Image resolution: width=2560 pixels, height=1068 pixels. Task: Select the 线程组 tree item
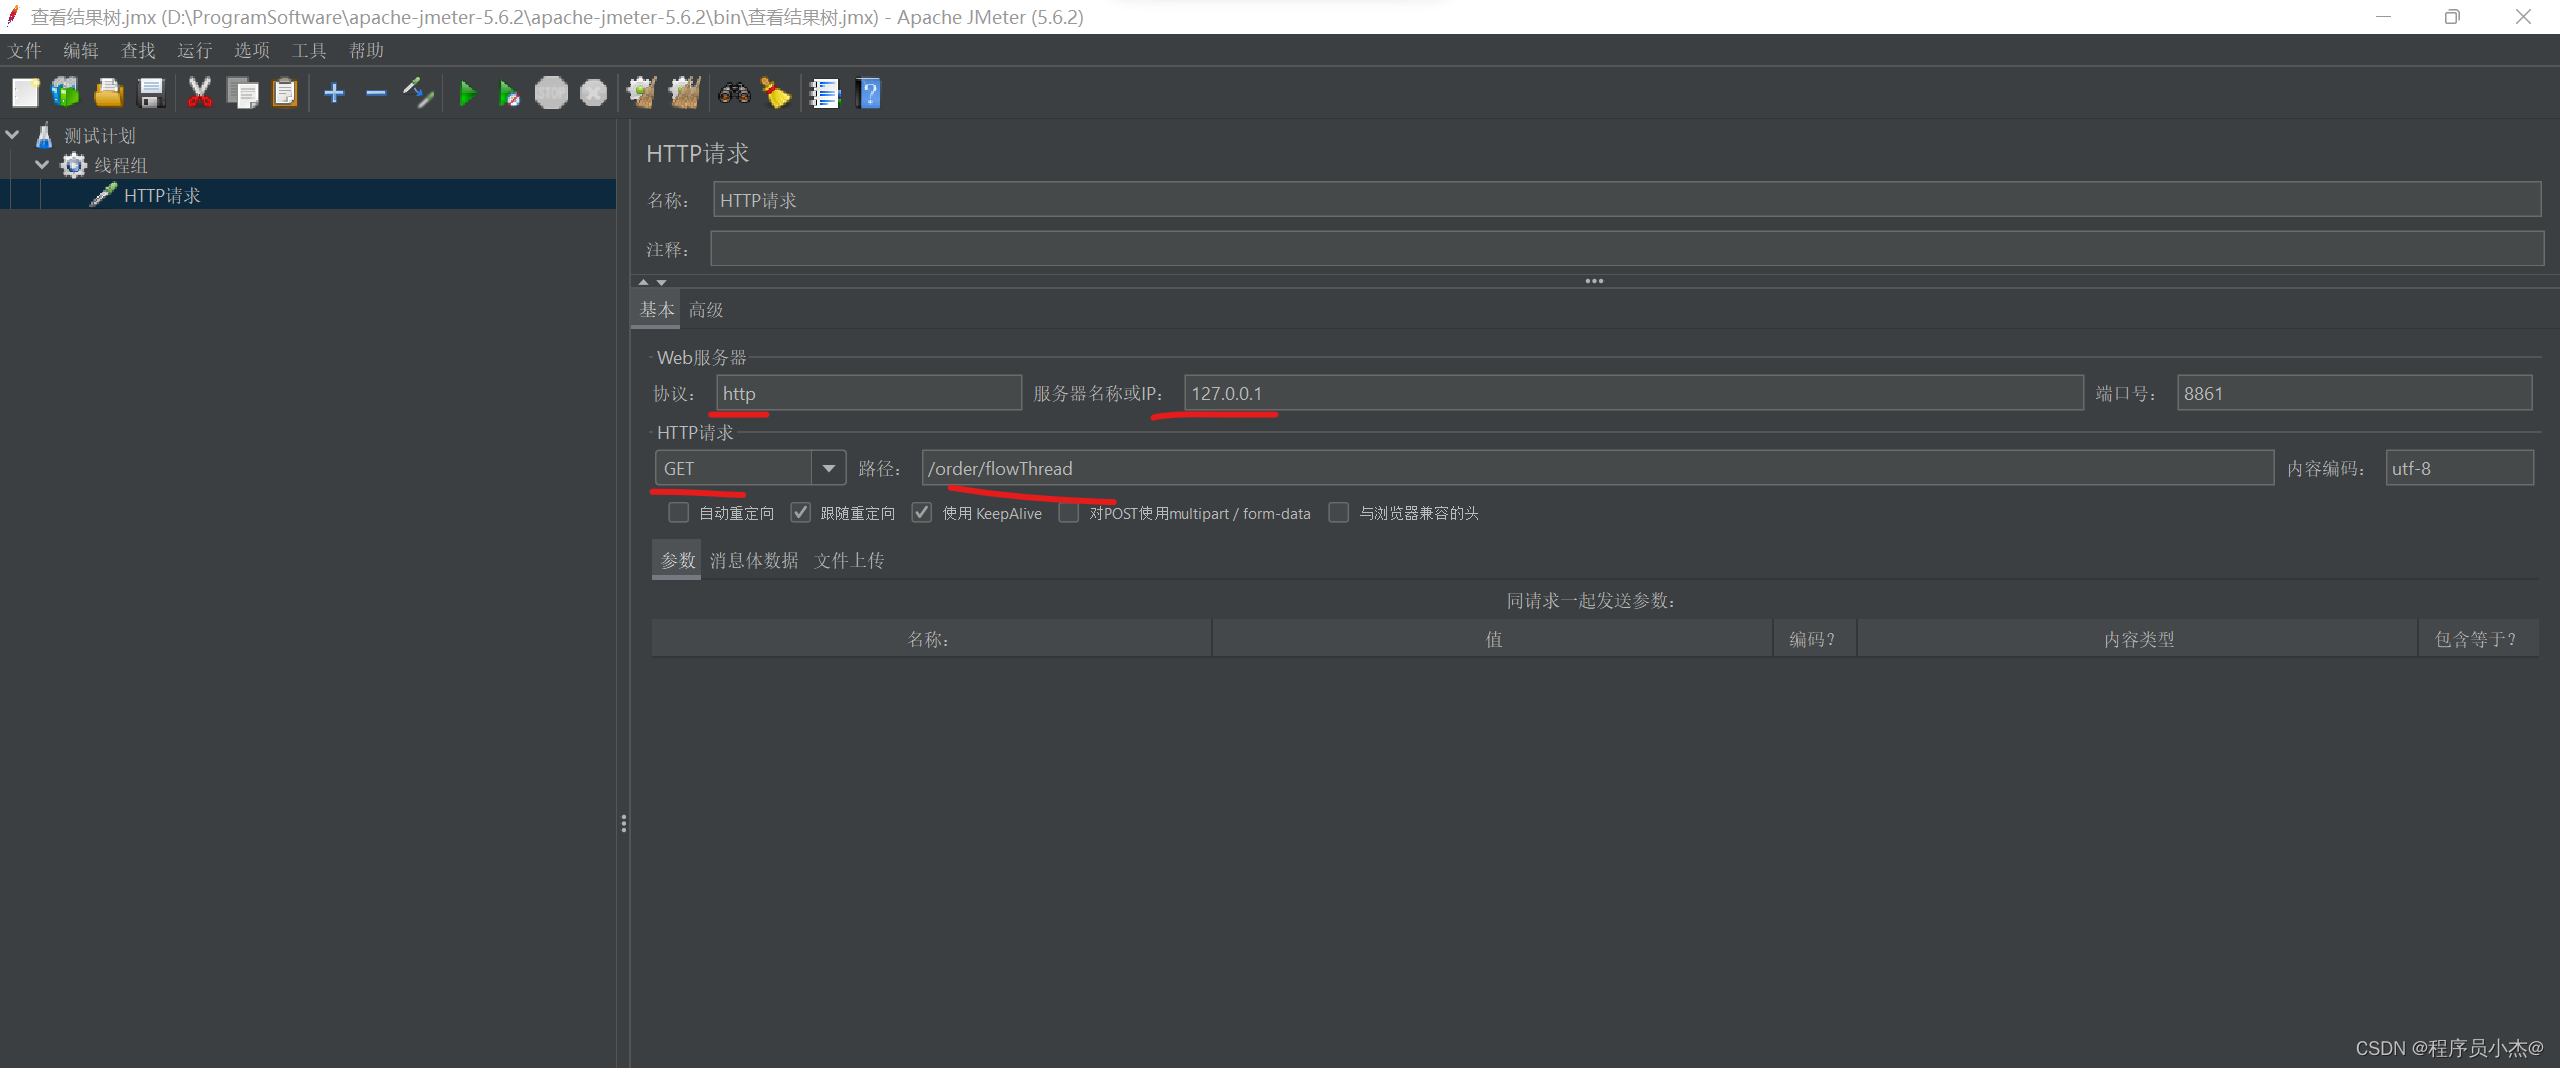[121, 165]
